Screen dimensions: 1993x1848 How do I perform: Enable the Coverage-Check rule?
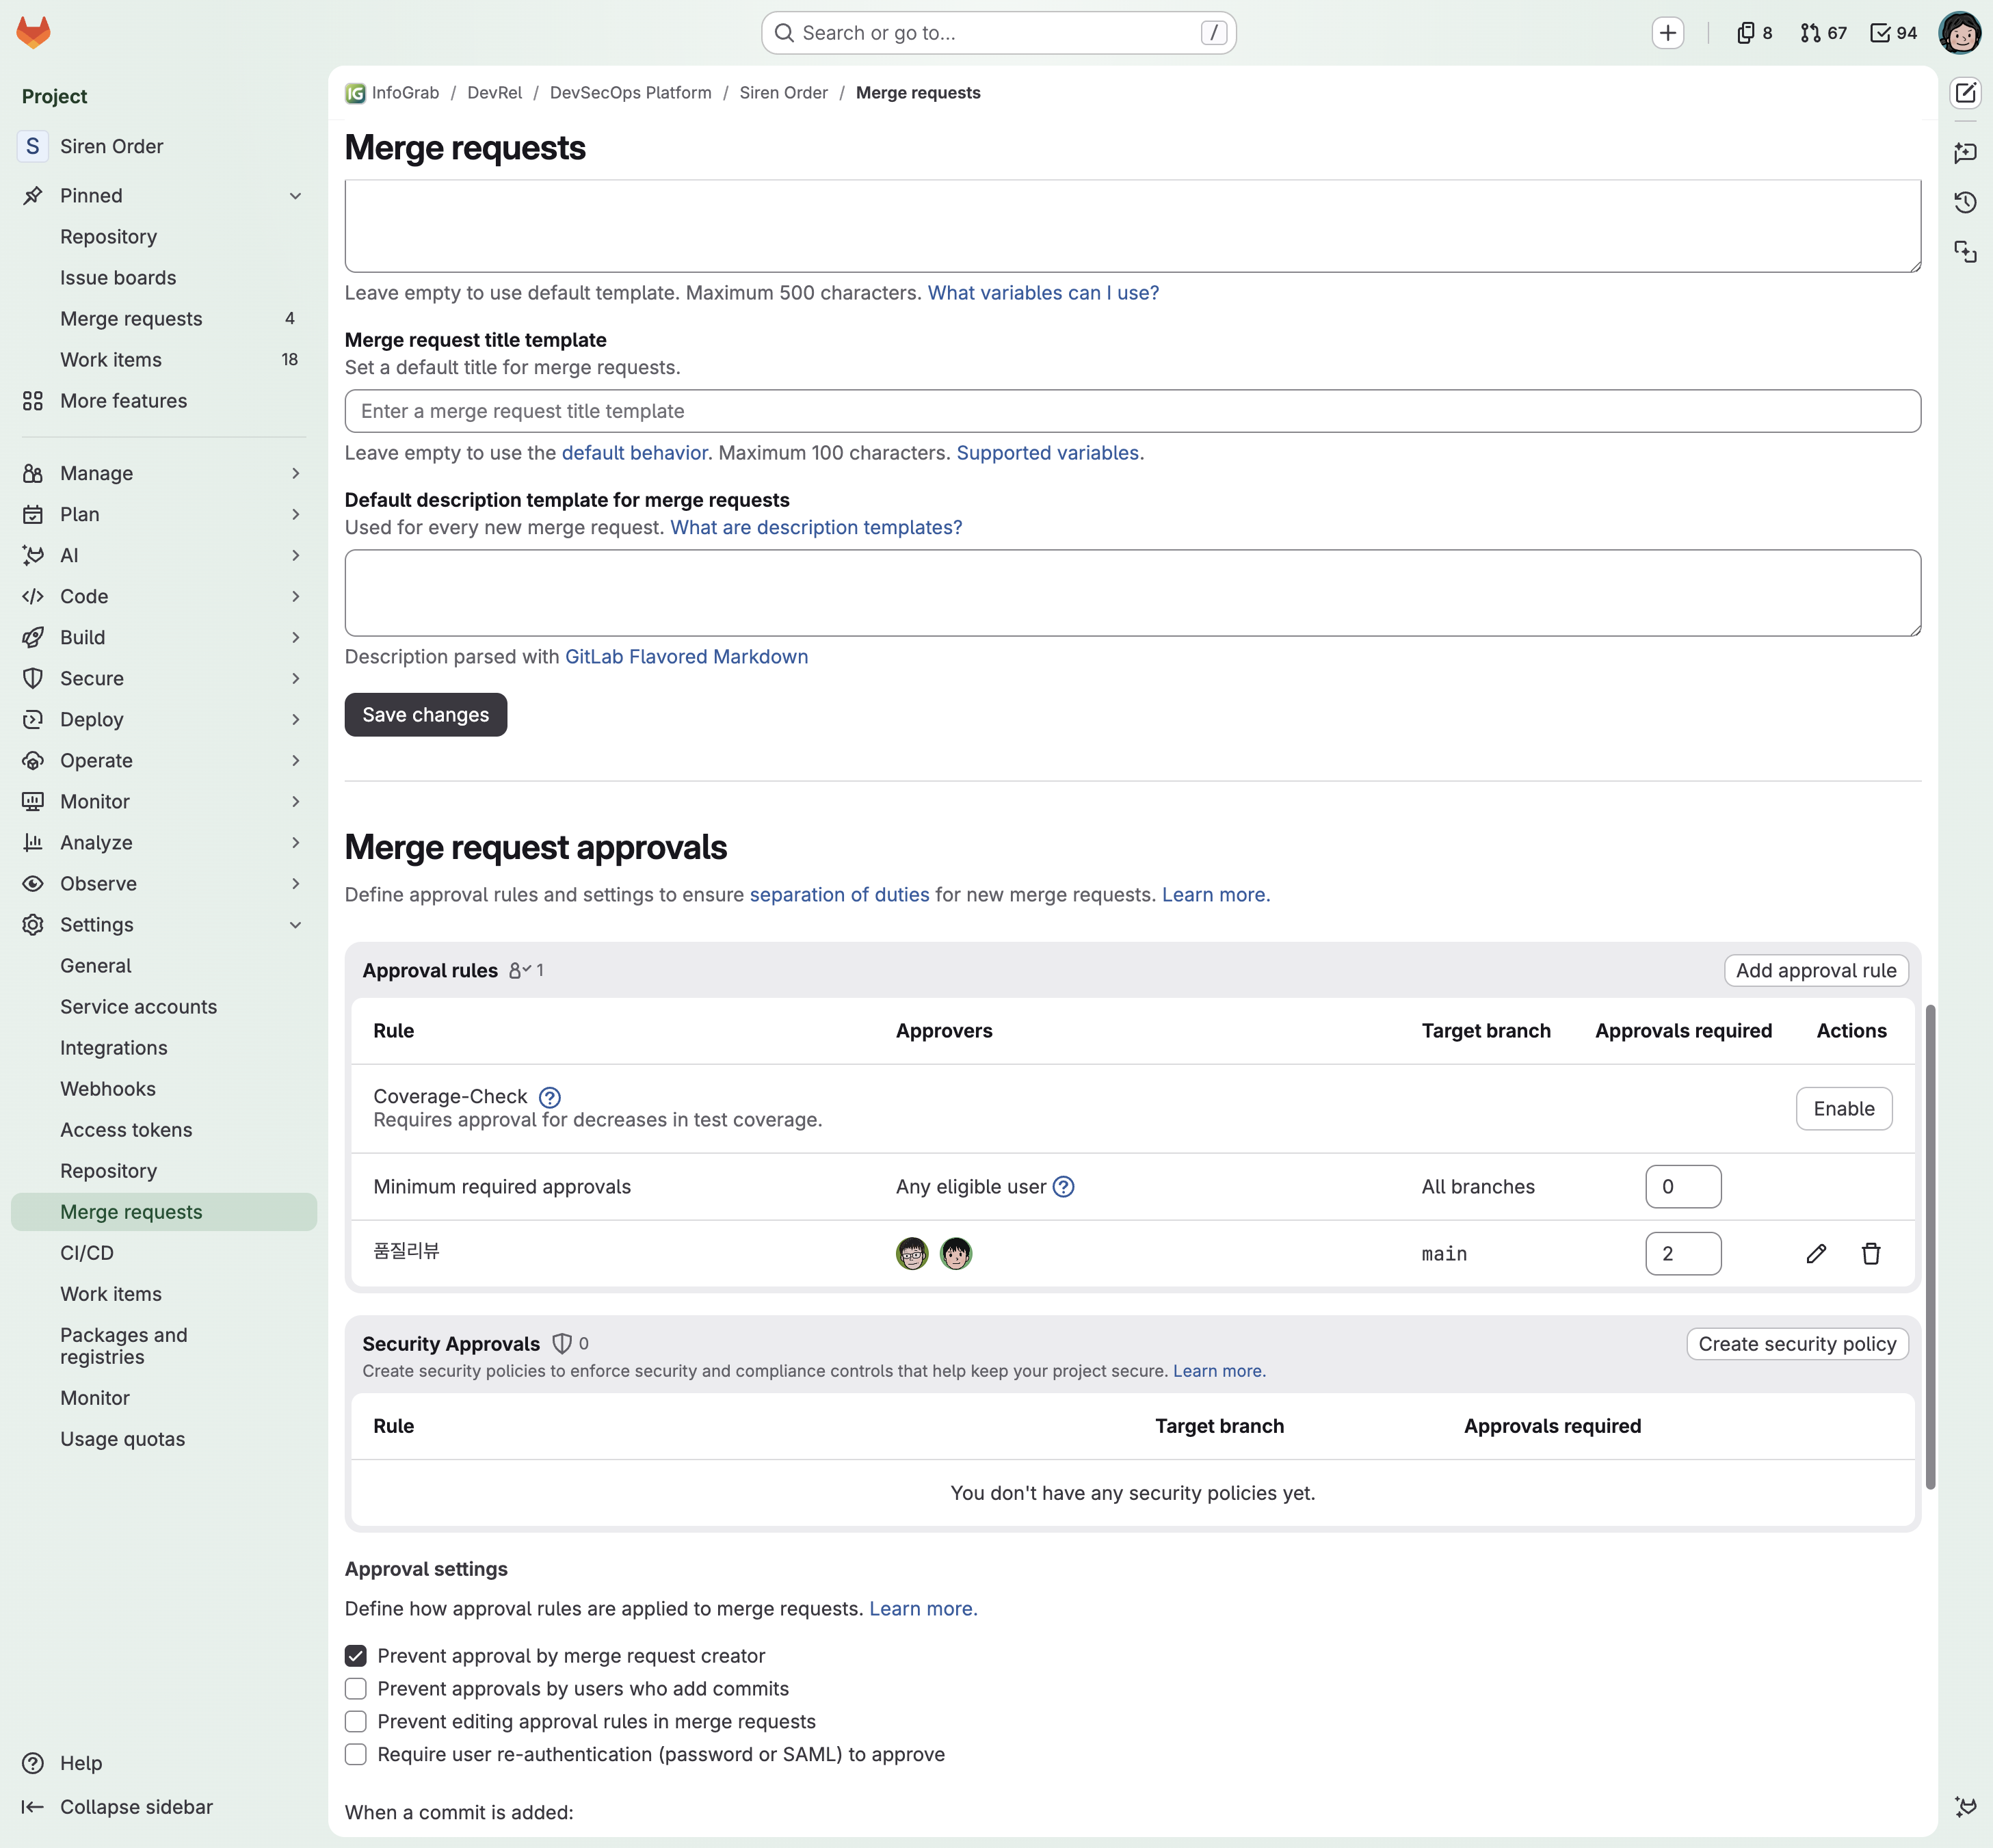tap(1843, 1109)
